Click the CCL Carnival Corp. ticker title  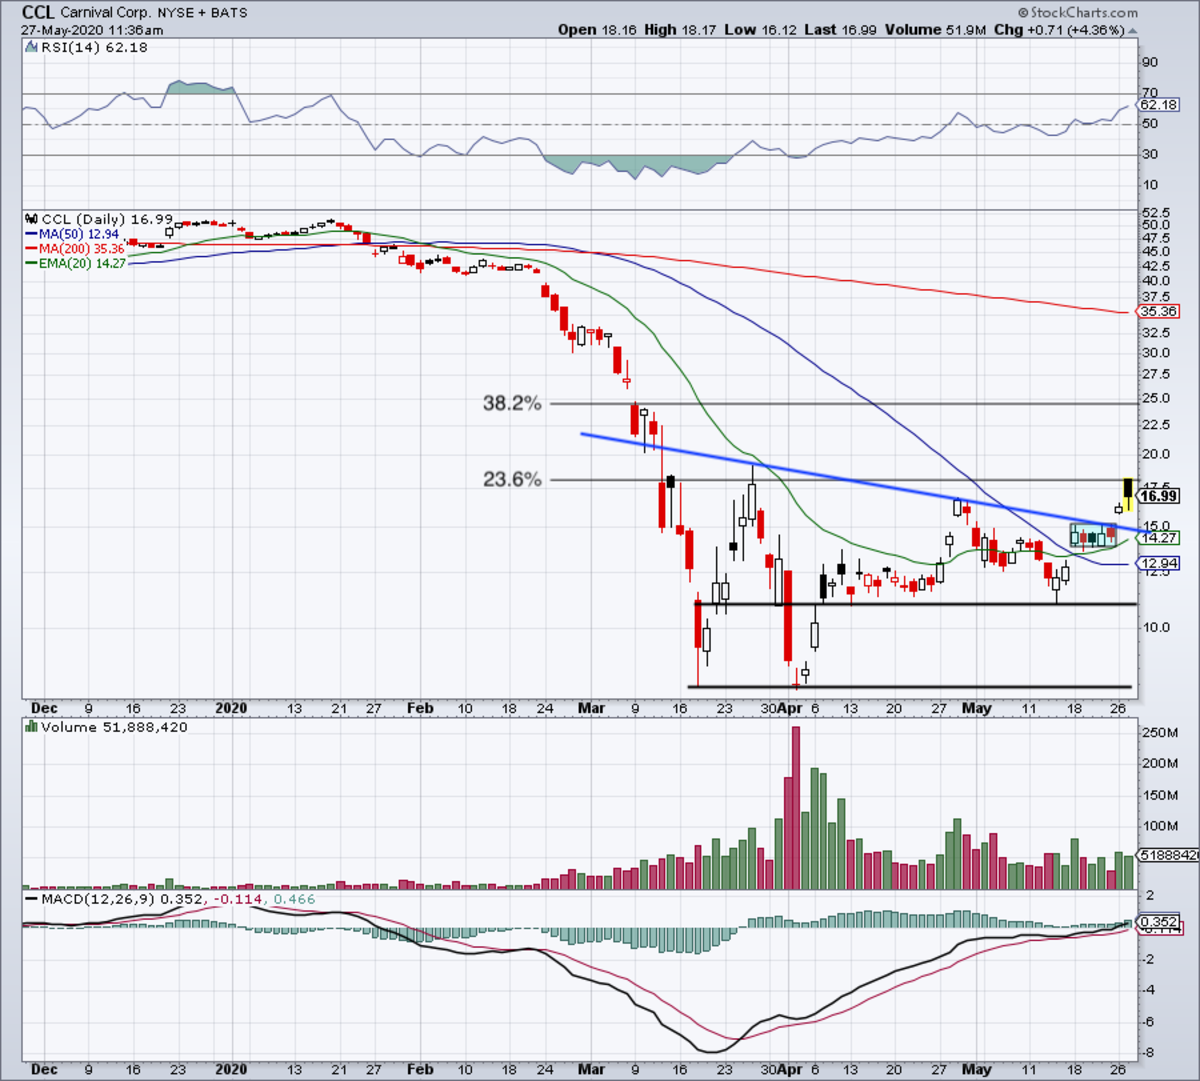pyautogui.click(x=135, y=13)
